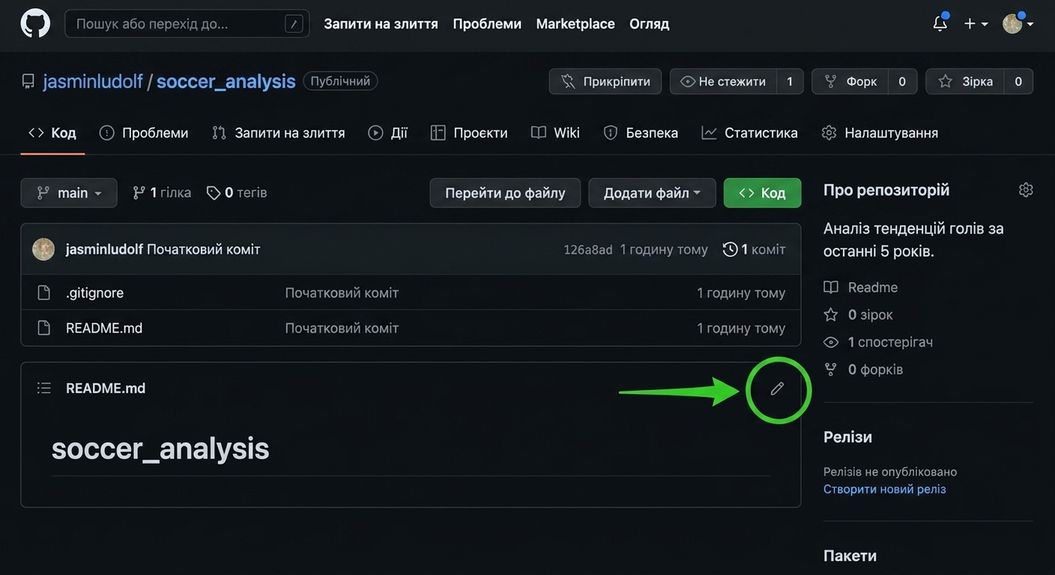Click the 'Прикріпити' pin button
This screenshot has width=1055, height=575.
tap(606, 81)
